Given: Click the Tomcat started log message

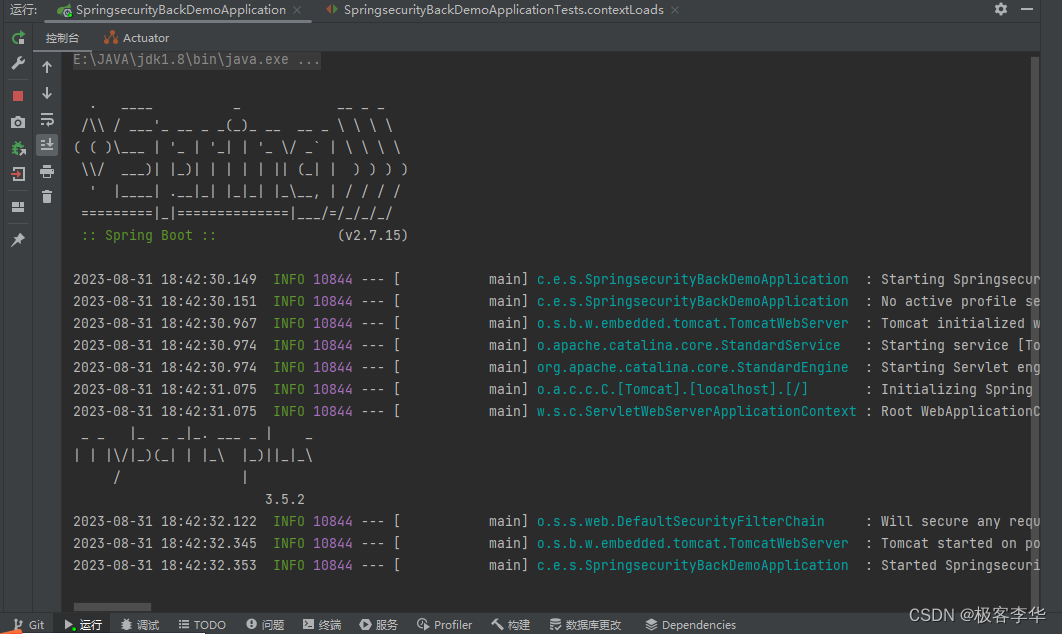Looking at the screenshot, I should coord(960,543).
